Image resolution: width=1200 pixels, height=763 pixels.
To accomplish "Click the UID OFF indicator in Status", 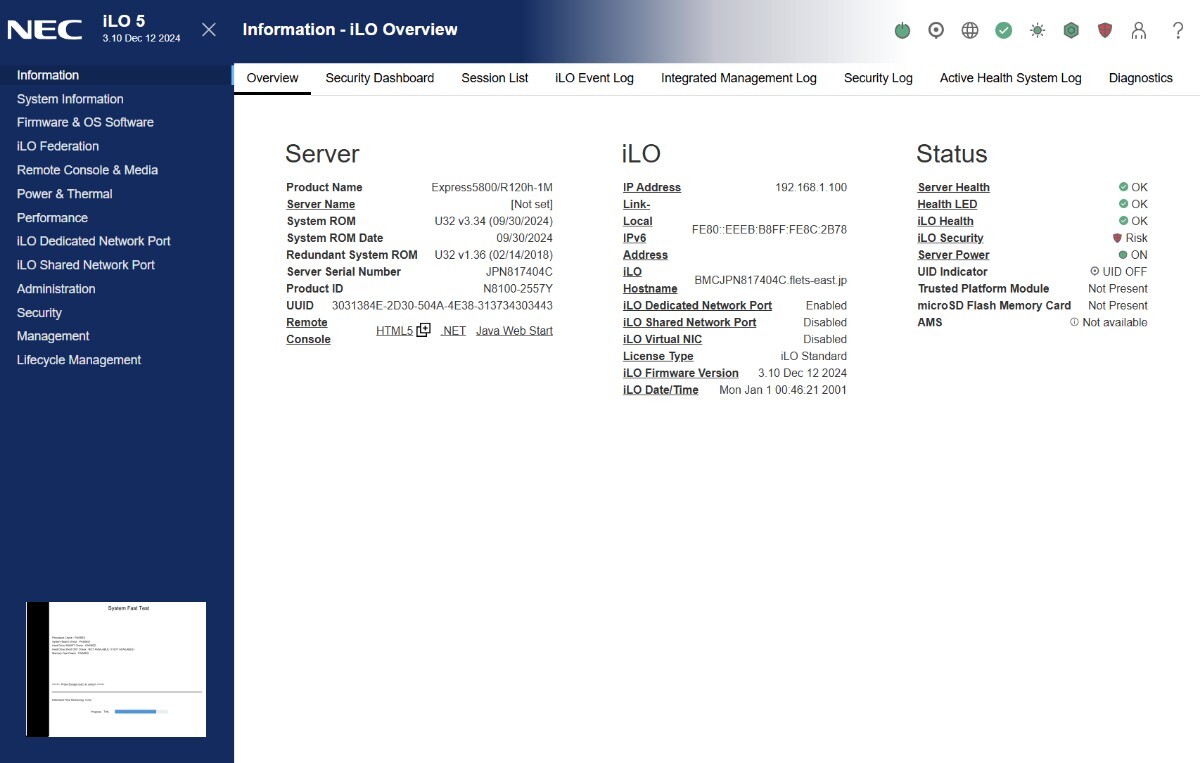I will [x=1118, y=271].
